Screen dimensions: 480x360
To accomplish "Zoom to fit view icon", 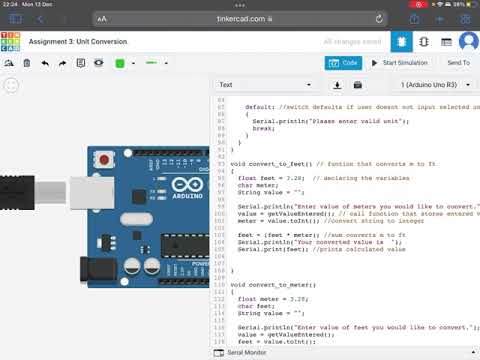I will pos(11,85).
